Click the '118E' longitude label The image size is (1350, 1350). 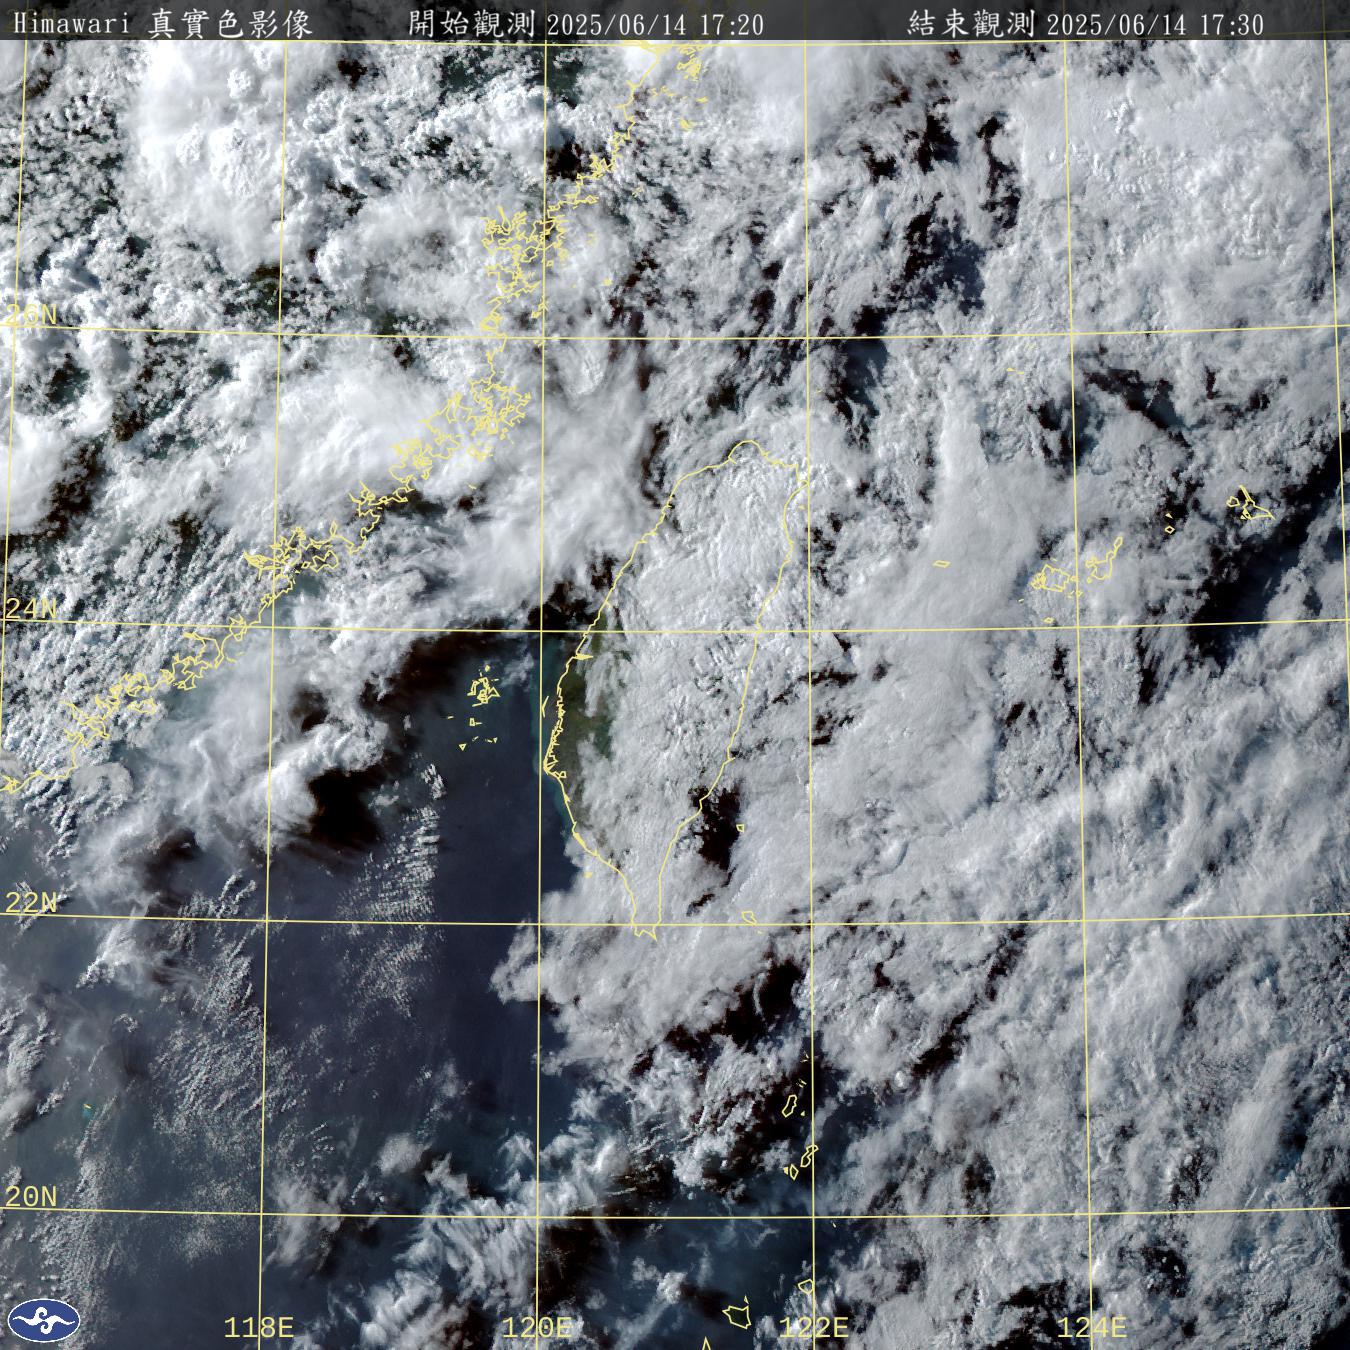click(259, 1328)
